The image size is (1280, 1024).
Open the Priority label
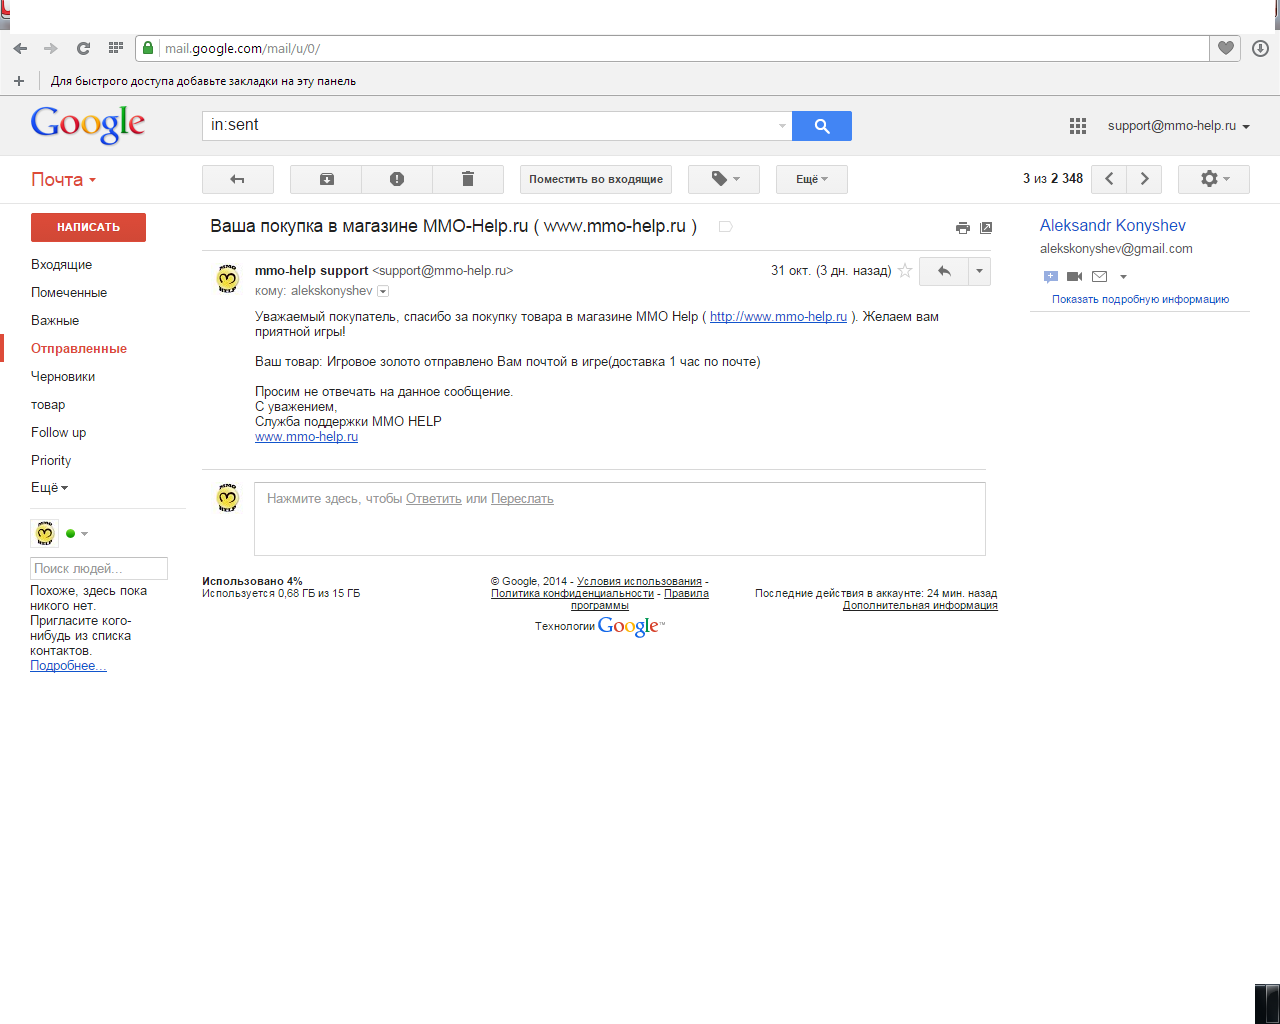point(51,461)
